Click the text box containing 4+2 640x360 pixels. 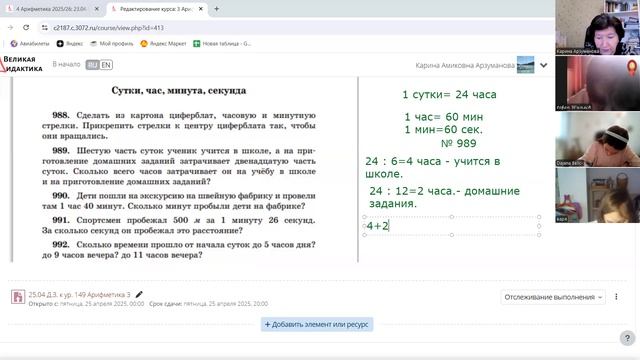(x=452, y=226)
